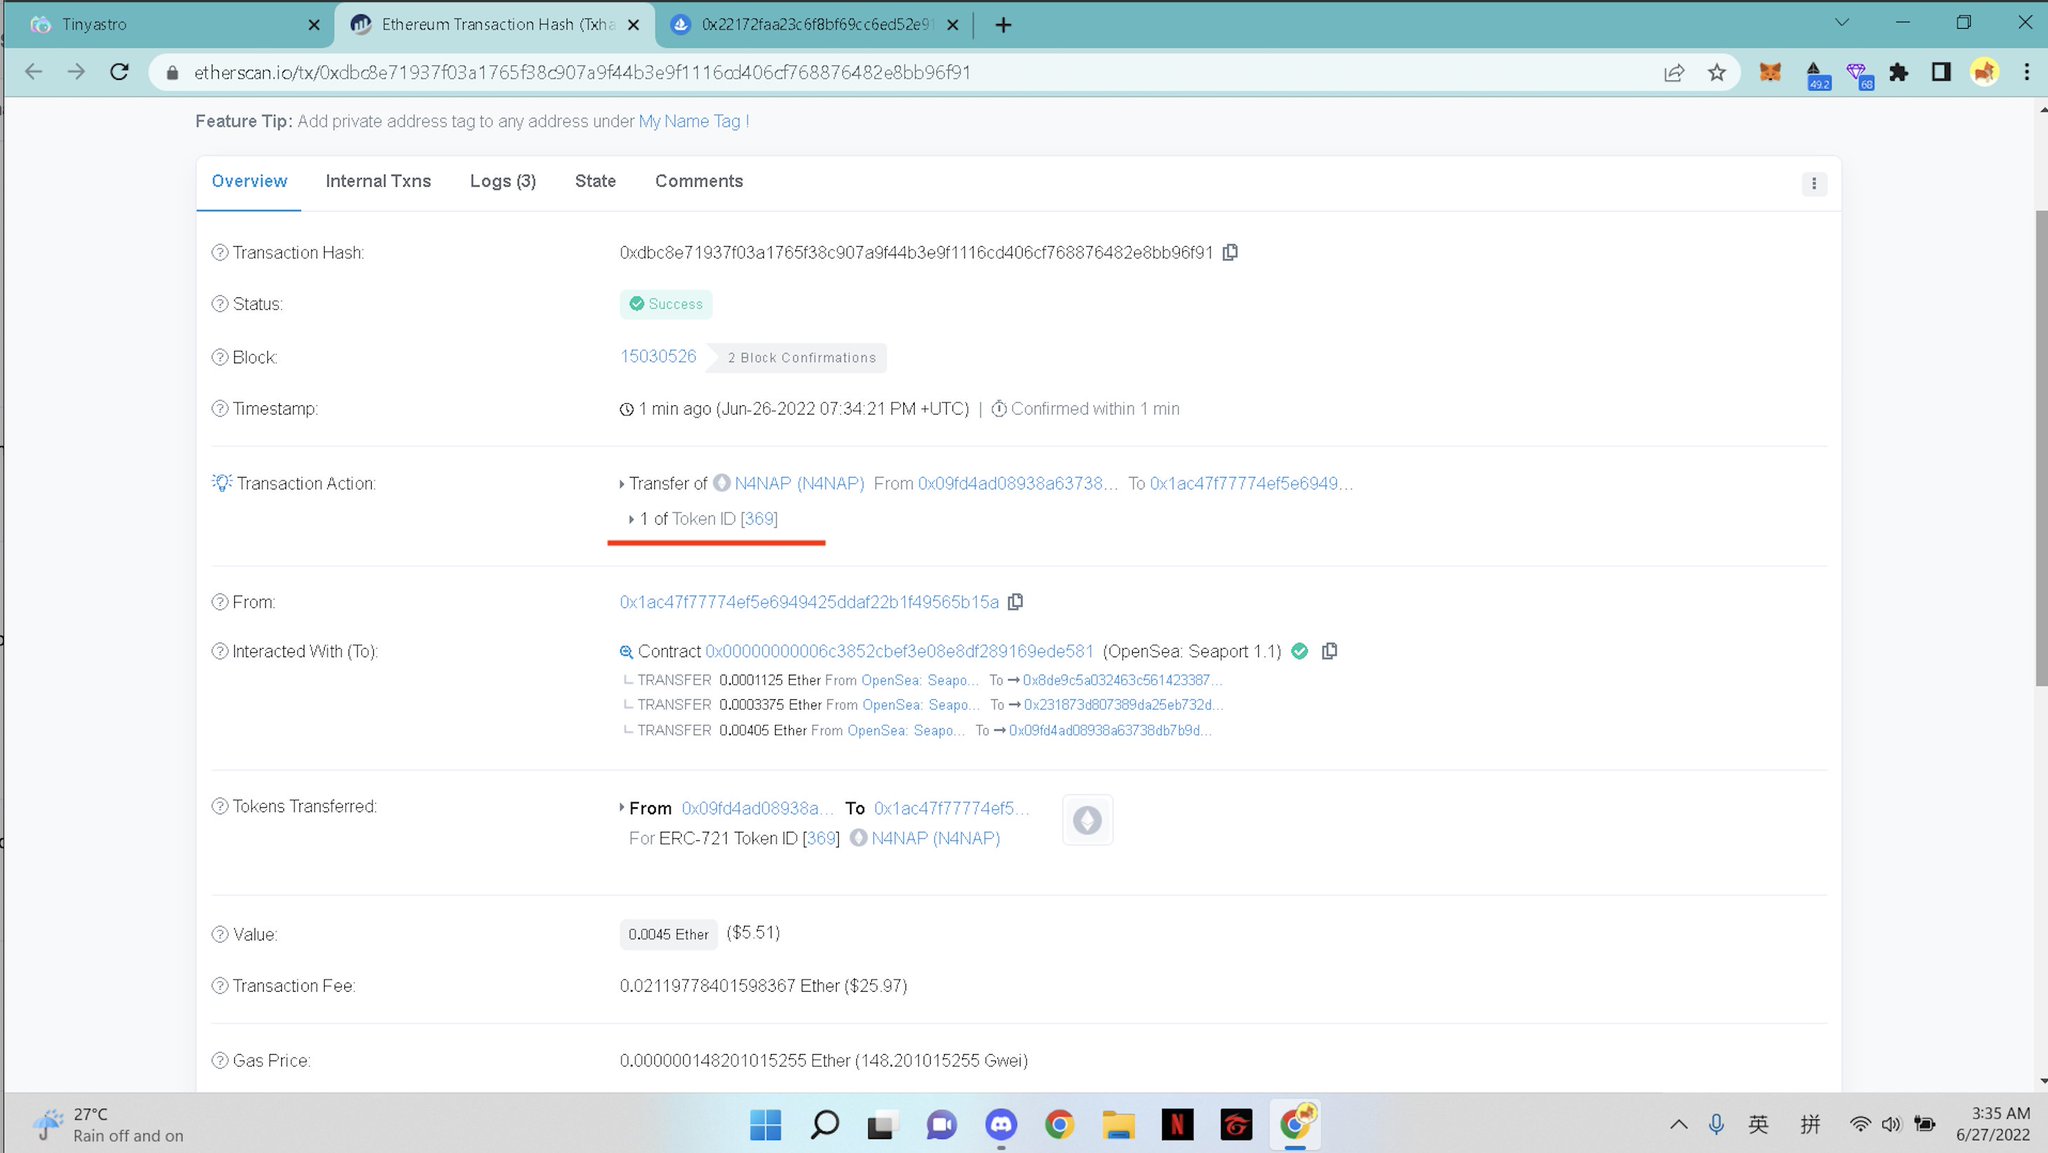Open block 15030526 link
Screen dimensions: 2048x1153
[658, 356]
